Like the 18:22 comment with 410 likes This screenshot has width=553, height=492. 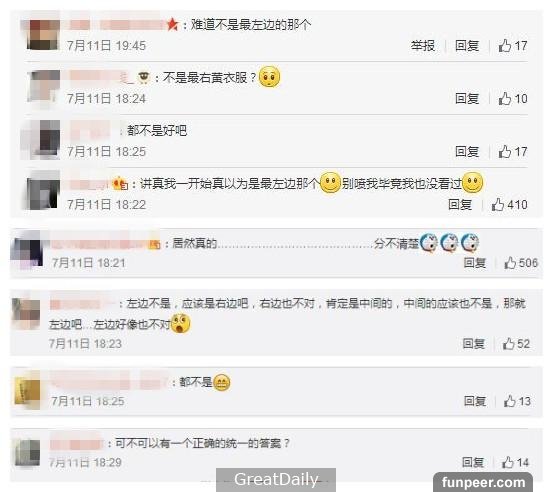509,204
